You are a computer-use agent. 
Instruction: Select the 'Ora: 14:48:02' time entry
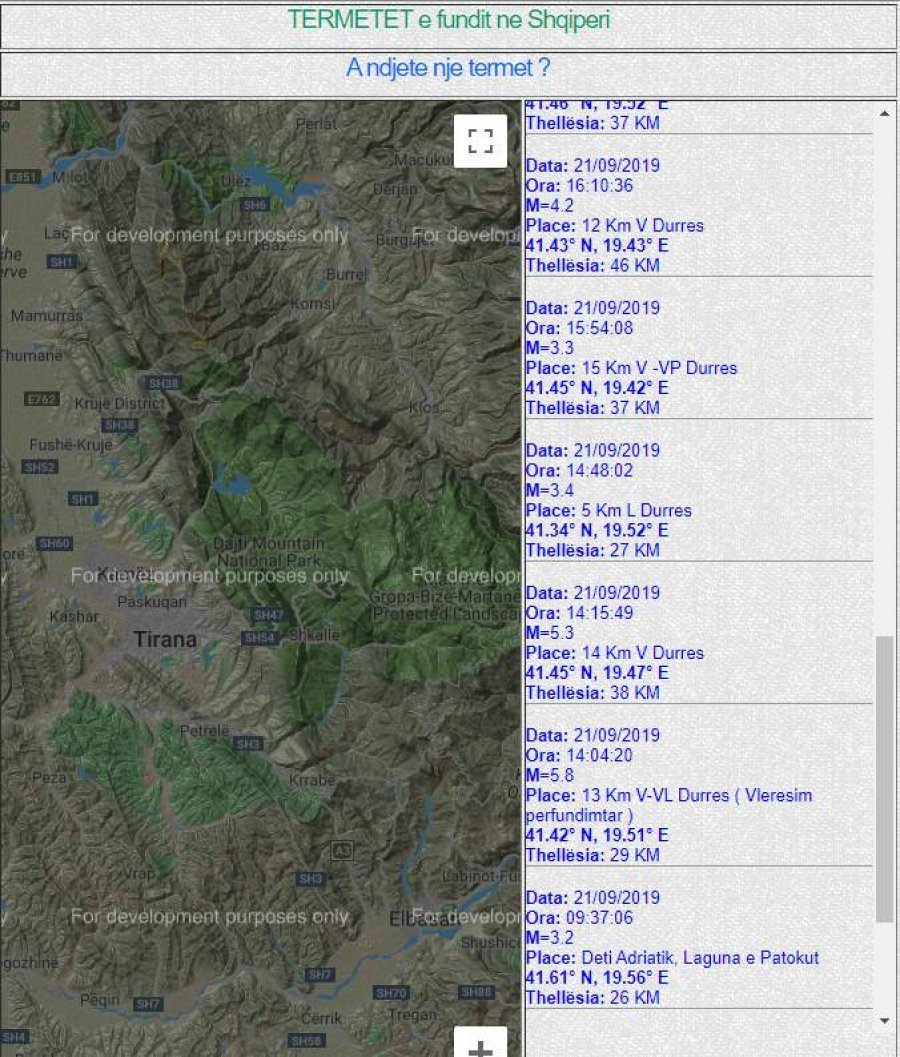pyautogui.click(x=579, y=471)
